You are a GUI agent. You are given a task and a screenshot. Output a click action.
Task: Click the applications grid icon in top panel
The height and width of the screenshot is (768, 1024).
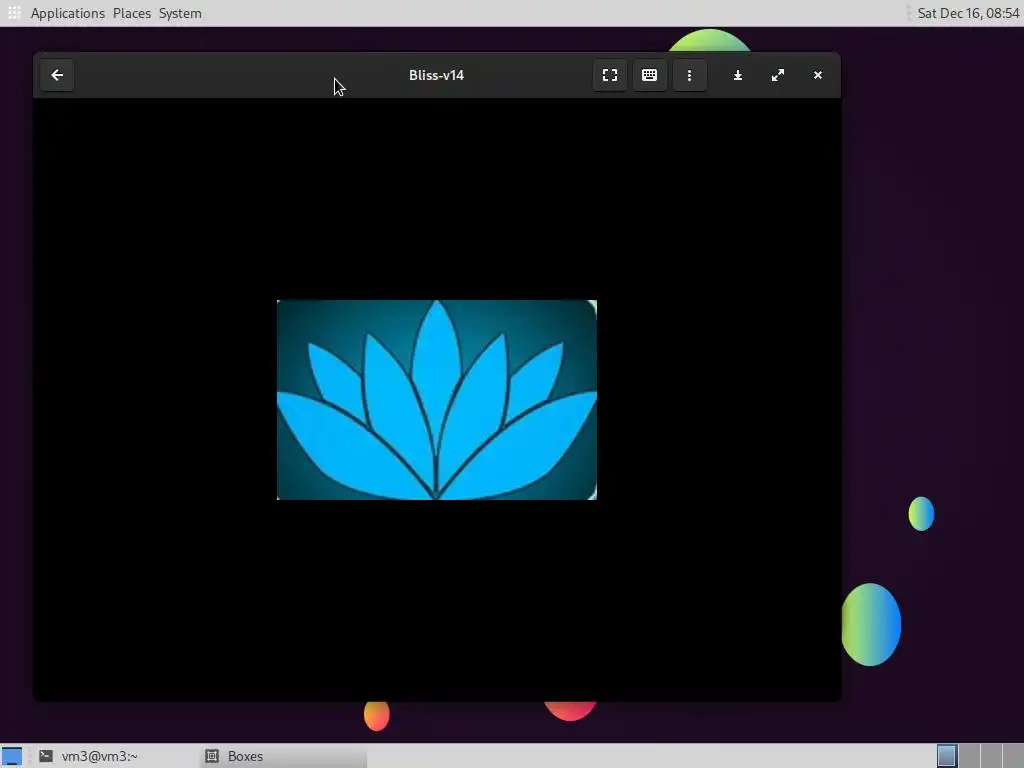click(x=14, y=12)
